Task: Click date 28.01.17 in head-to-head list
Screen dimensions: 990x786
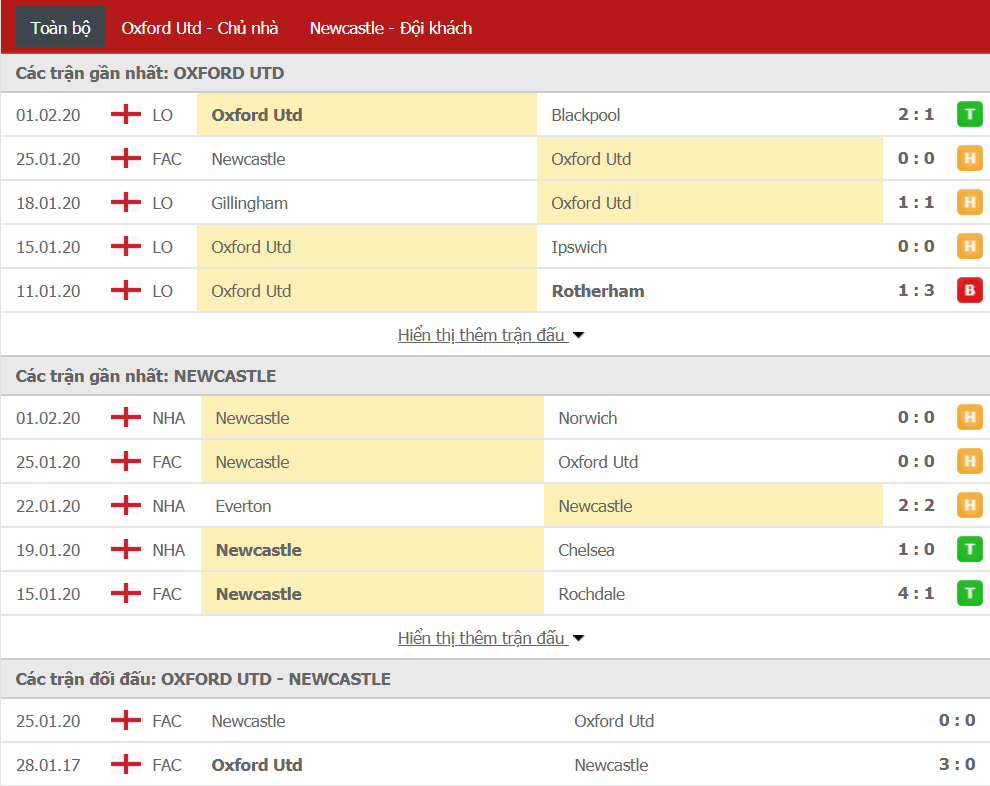Action: (x=48, y=765)
